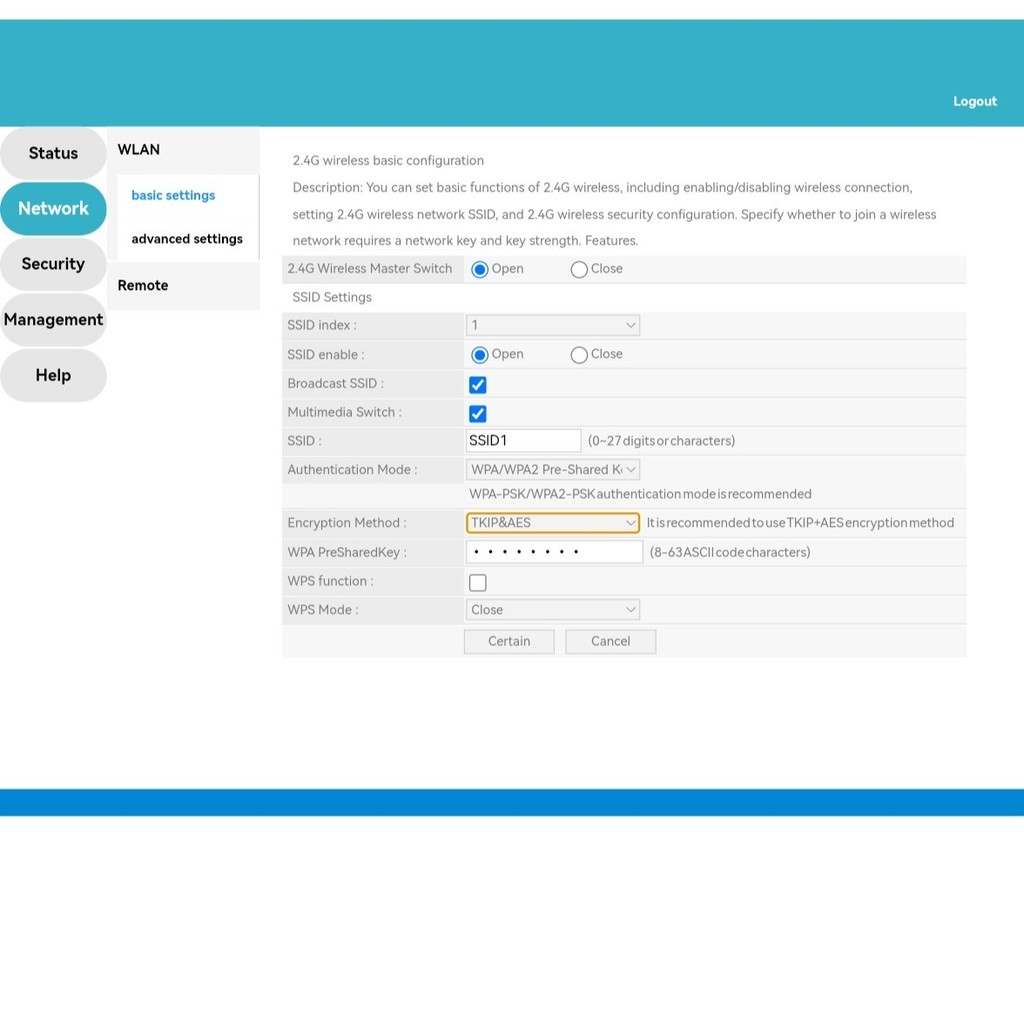This screenshot has width=1024, height=1024.
Task: Set 2.4G Wireless Master Switch to Close
Action: tap(579, 269)
